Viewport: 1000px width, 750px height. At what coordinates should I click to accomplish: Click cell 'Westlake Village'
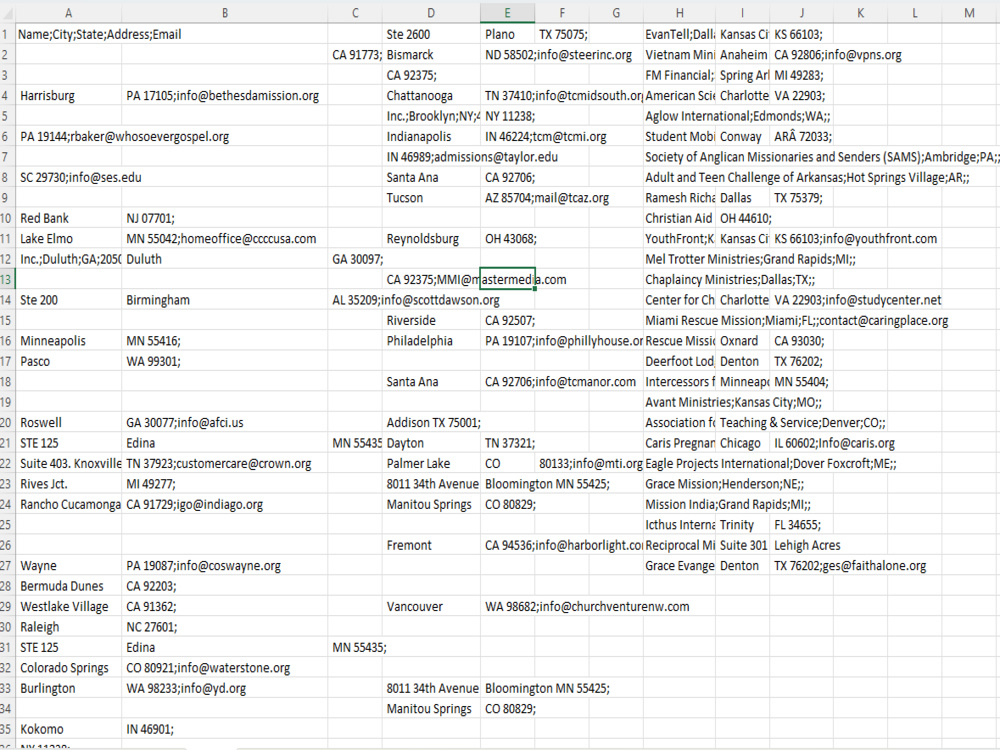tap(68, 607)
